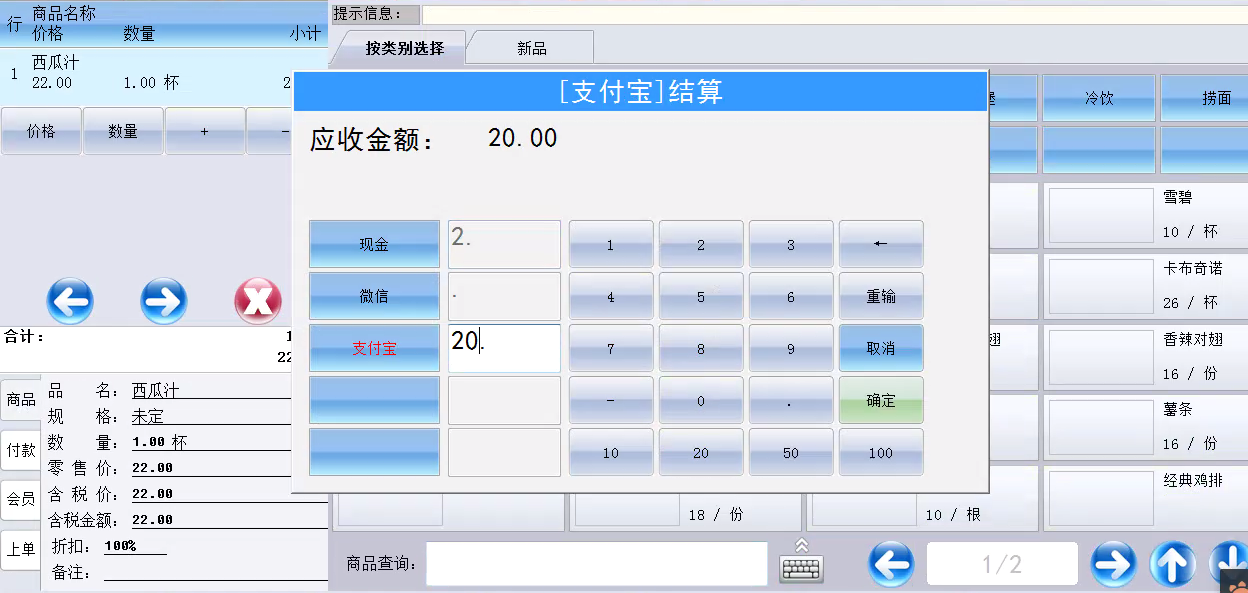Tap keypad digit 5

click(701, 296)
